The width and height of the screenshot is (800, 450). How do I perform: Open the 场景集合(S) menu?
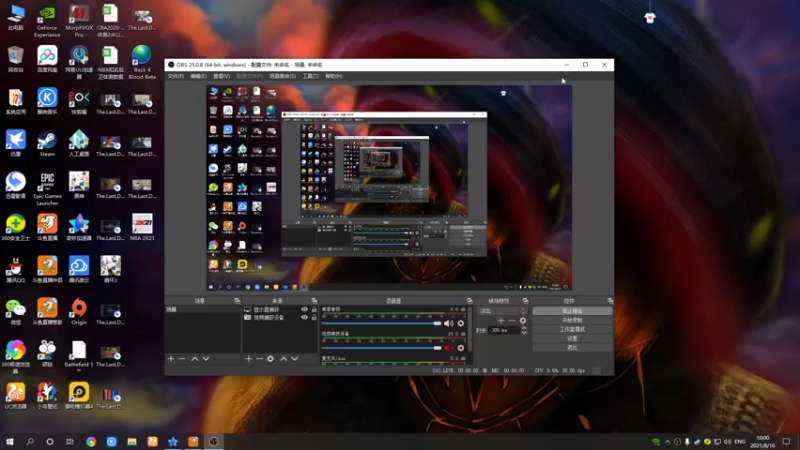(283, 76)
